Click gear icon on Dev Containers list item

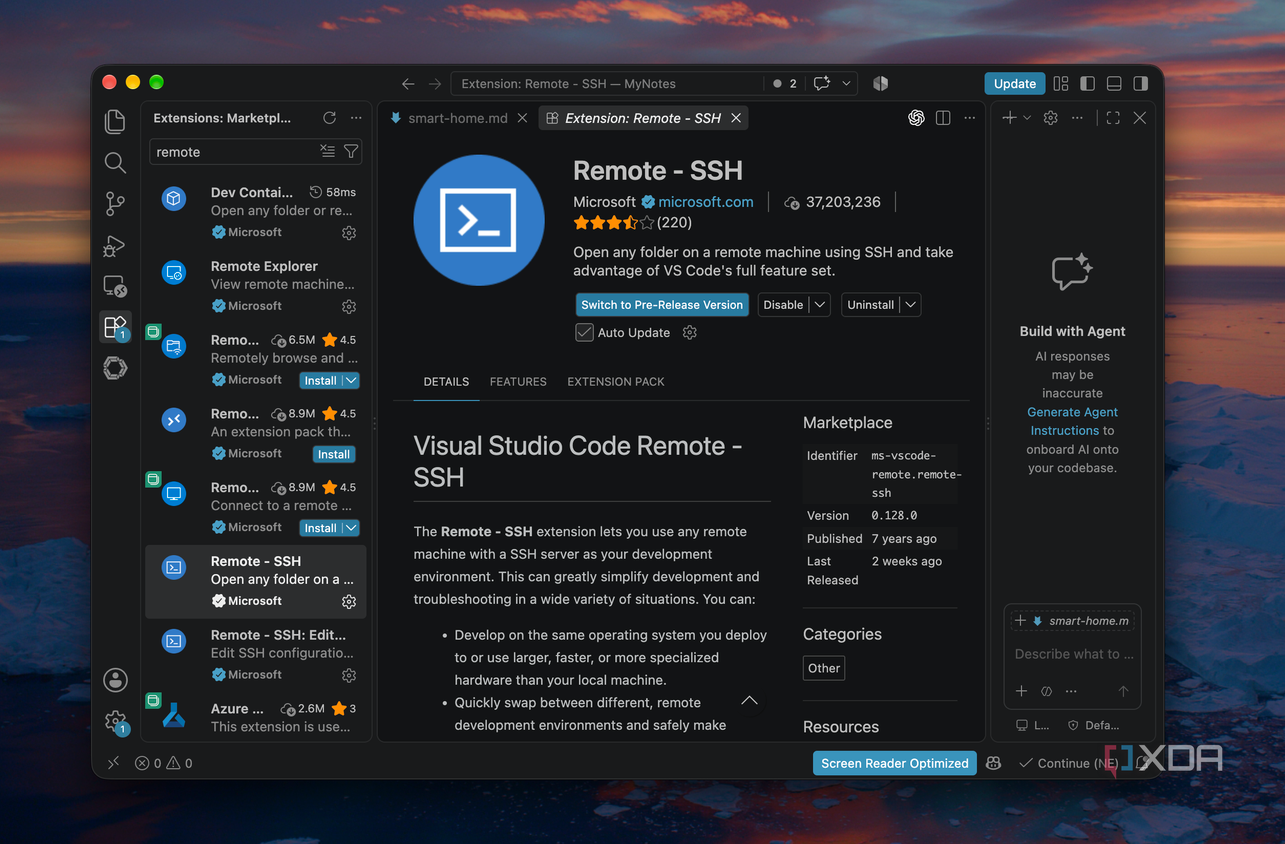[x=349, y=232]
